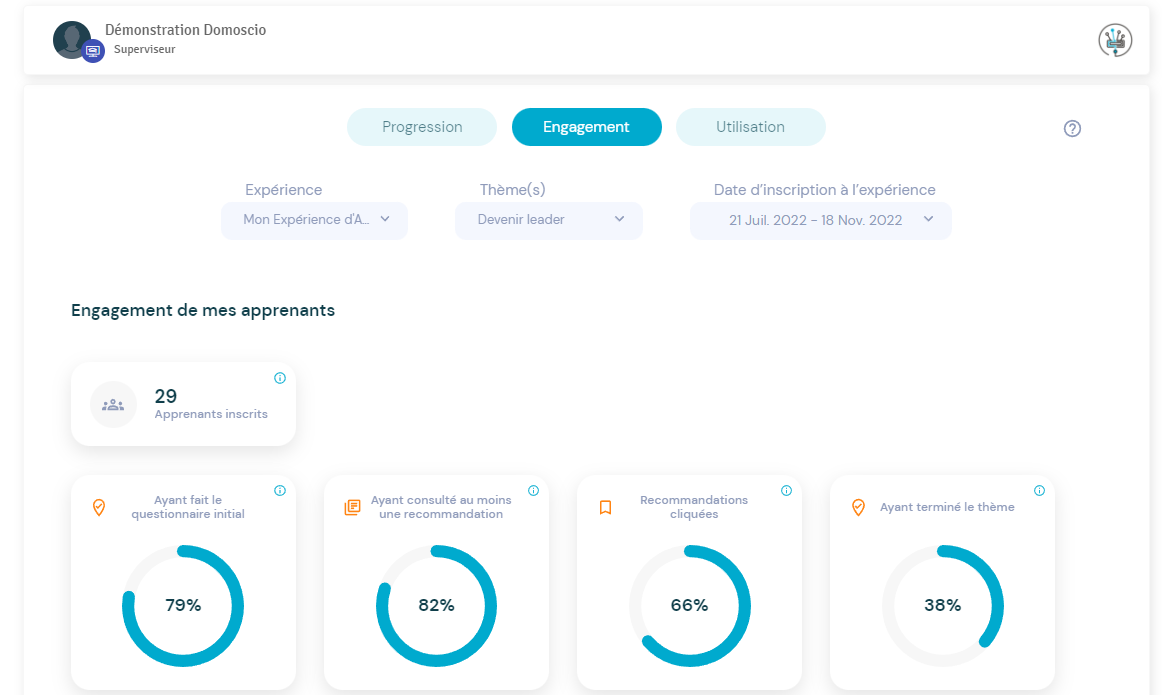Viewport: 1162px width, 695px height.
Task: Select the Engagement tab
Action: [586, 127]
